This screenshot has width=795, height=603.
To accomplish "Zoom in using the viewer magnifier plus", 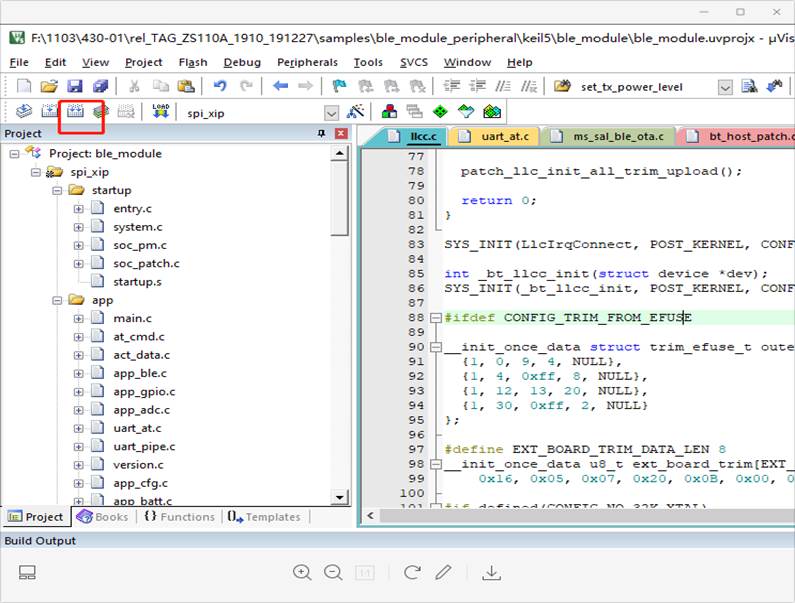I will click(302, 573).
